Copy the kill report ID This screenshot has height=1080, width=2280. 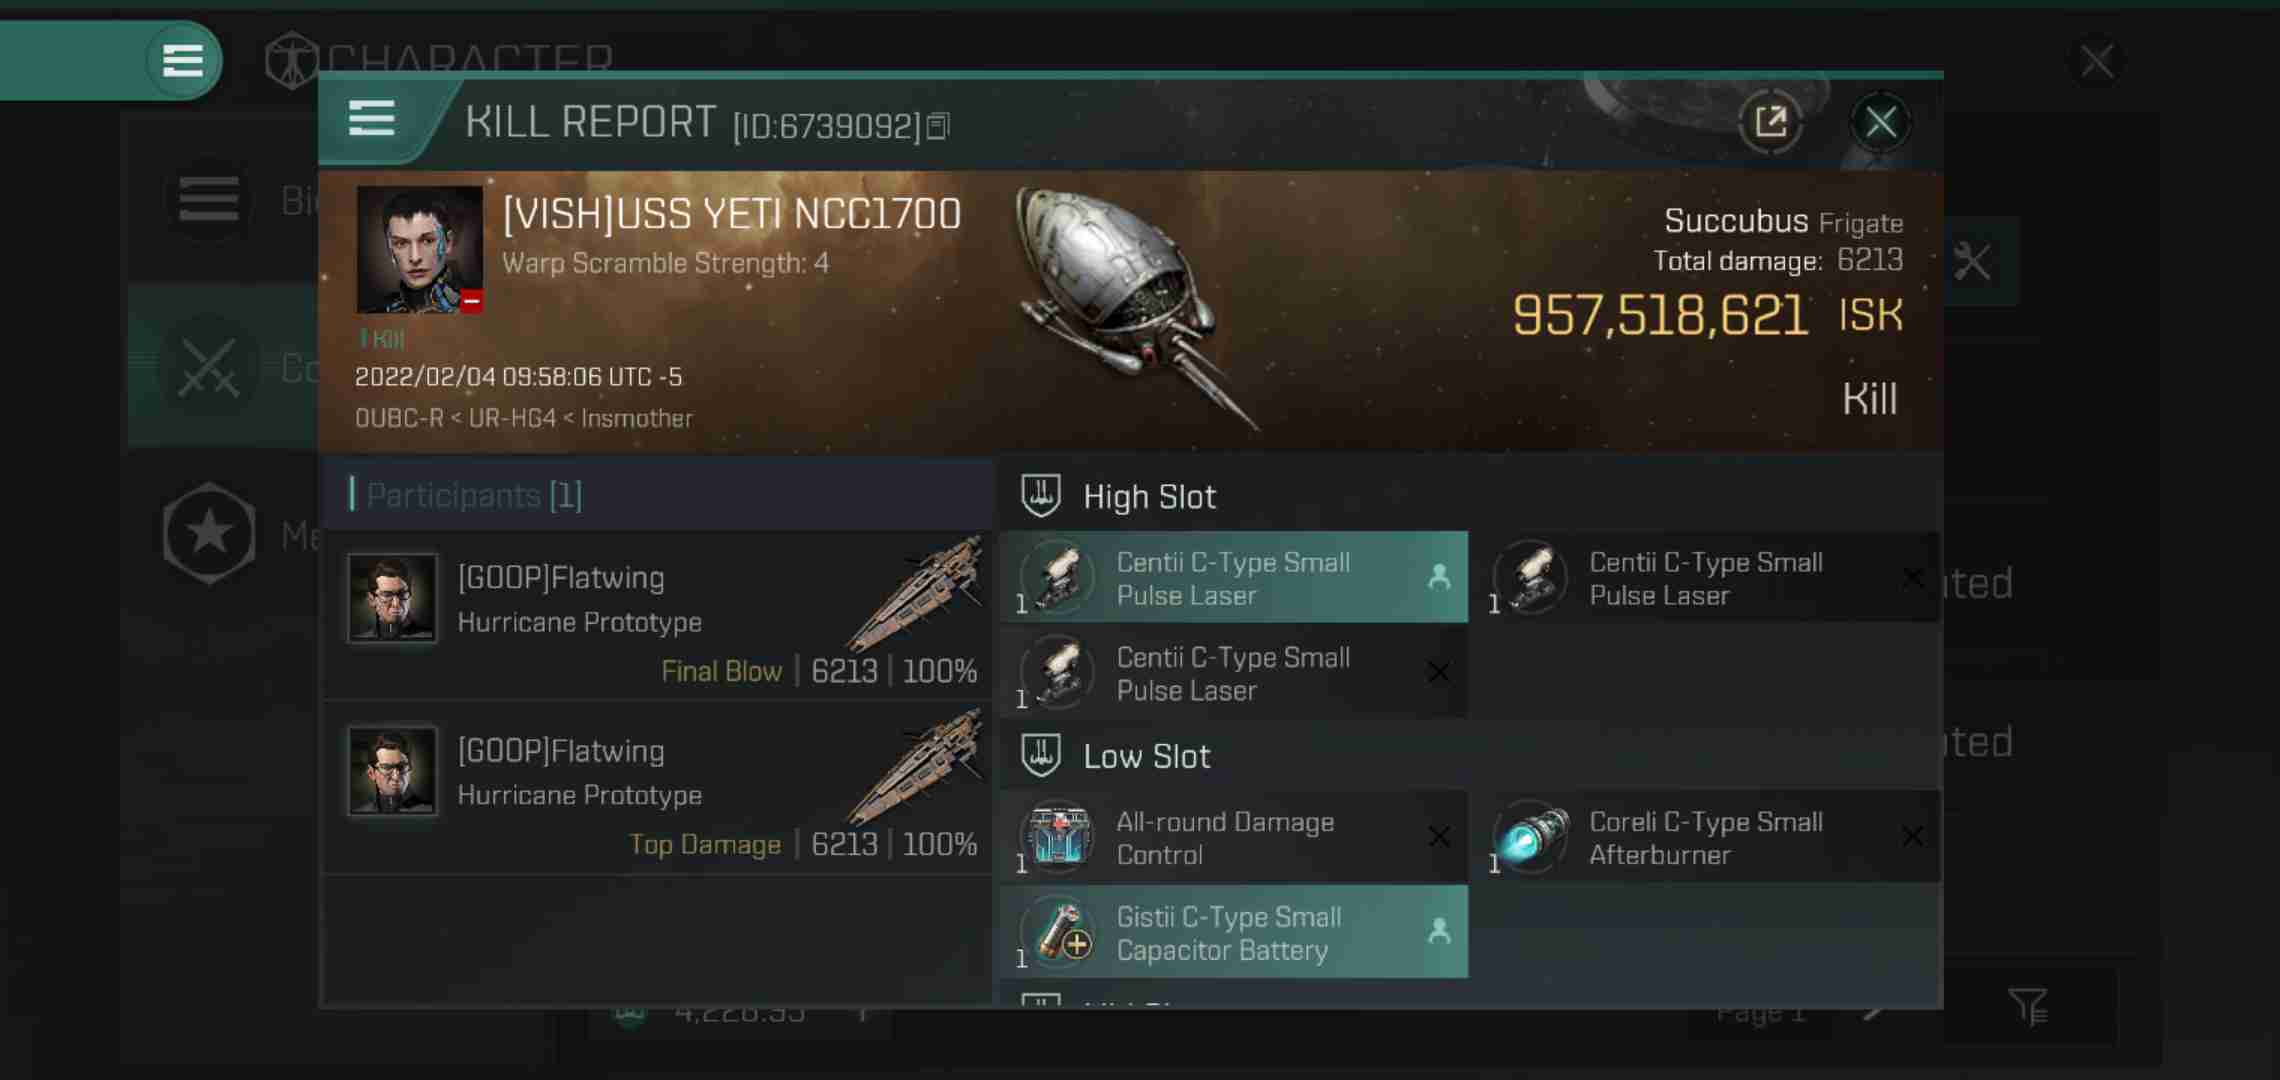pos(938,126)
